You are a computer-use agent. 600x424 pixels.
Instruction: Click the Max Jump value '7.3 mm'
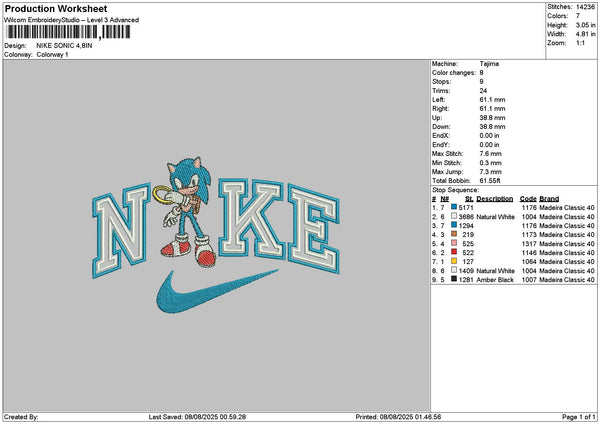[x=490, y=172]
